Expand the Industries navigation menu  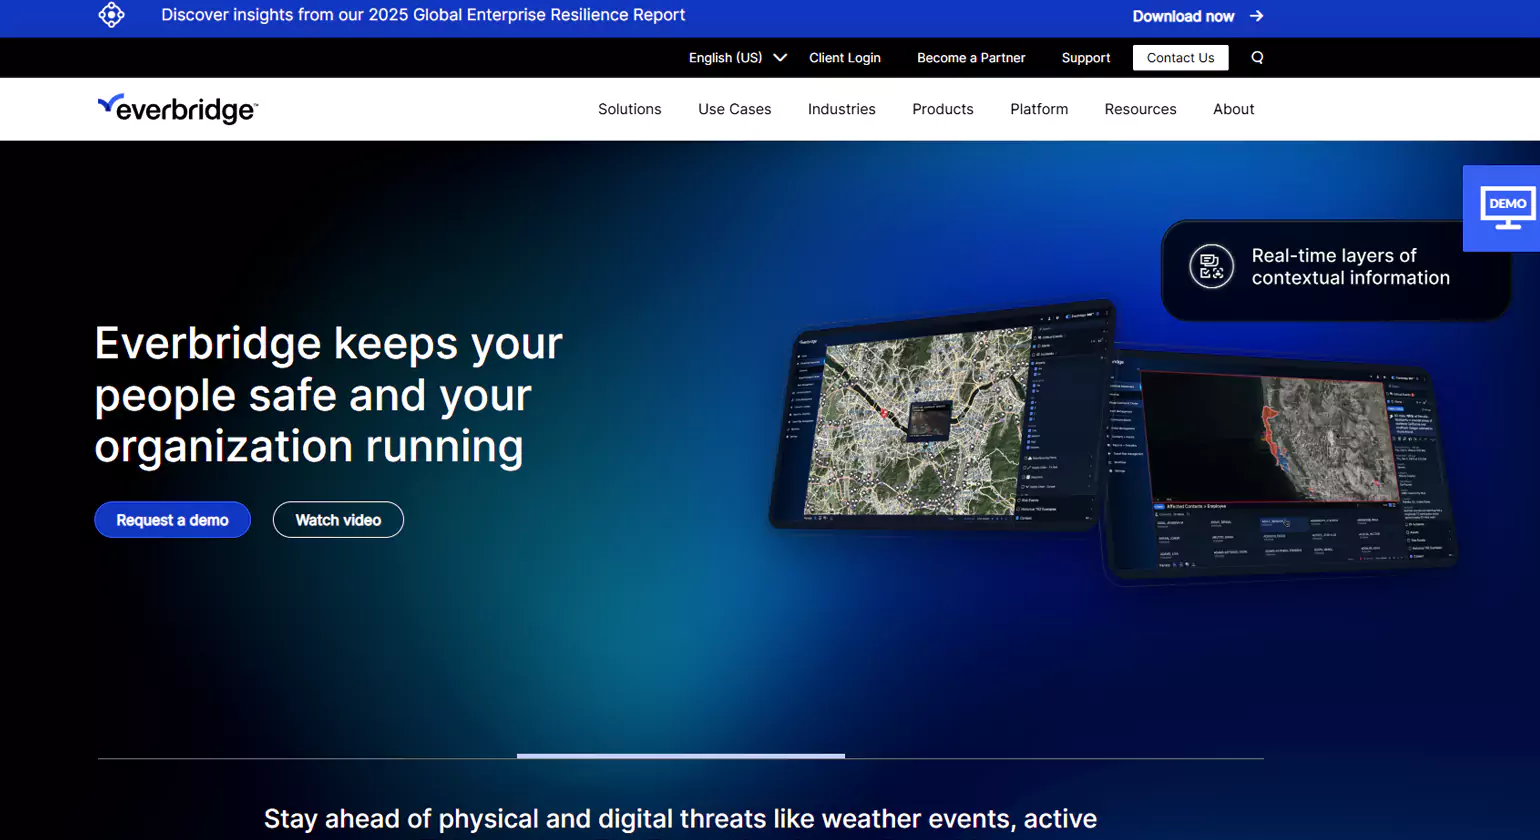(841, 109)
